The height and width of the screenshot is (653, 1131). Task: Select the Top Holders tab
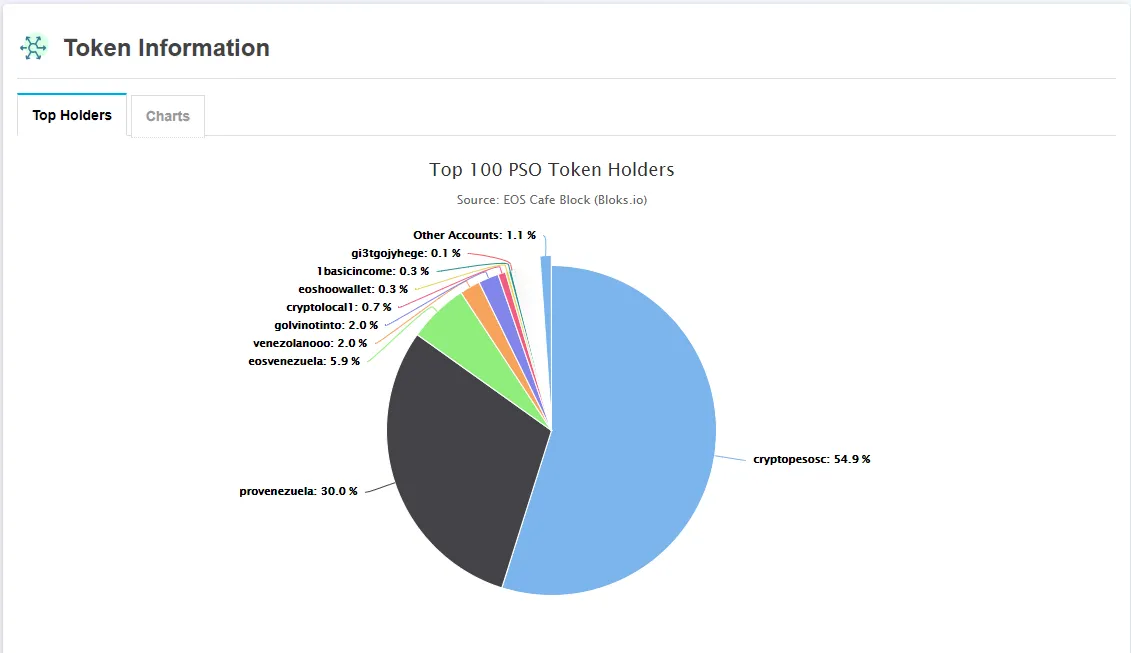pyautogui.click(x=72, y=115)
